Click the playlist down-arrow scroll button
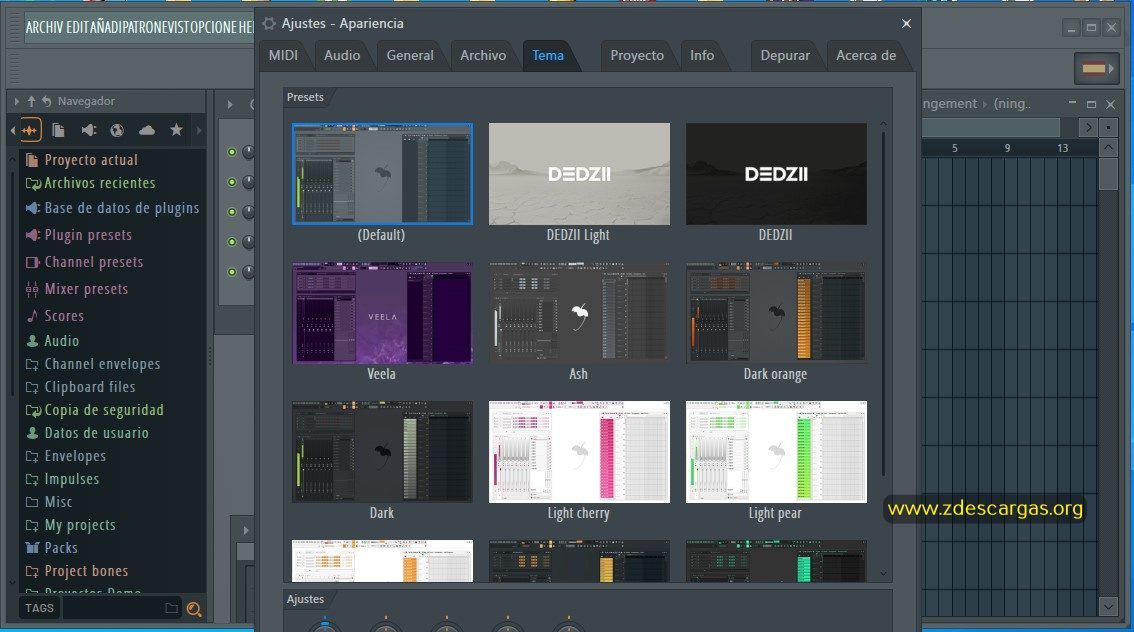This screenshot has height=632, width=1134. [x=1109, y=606]
